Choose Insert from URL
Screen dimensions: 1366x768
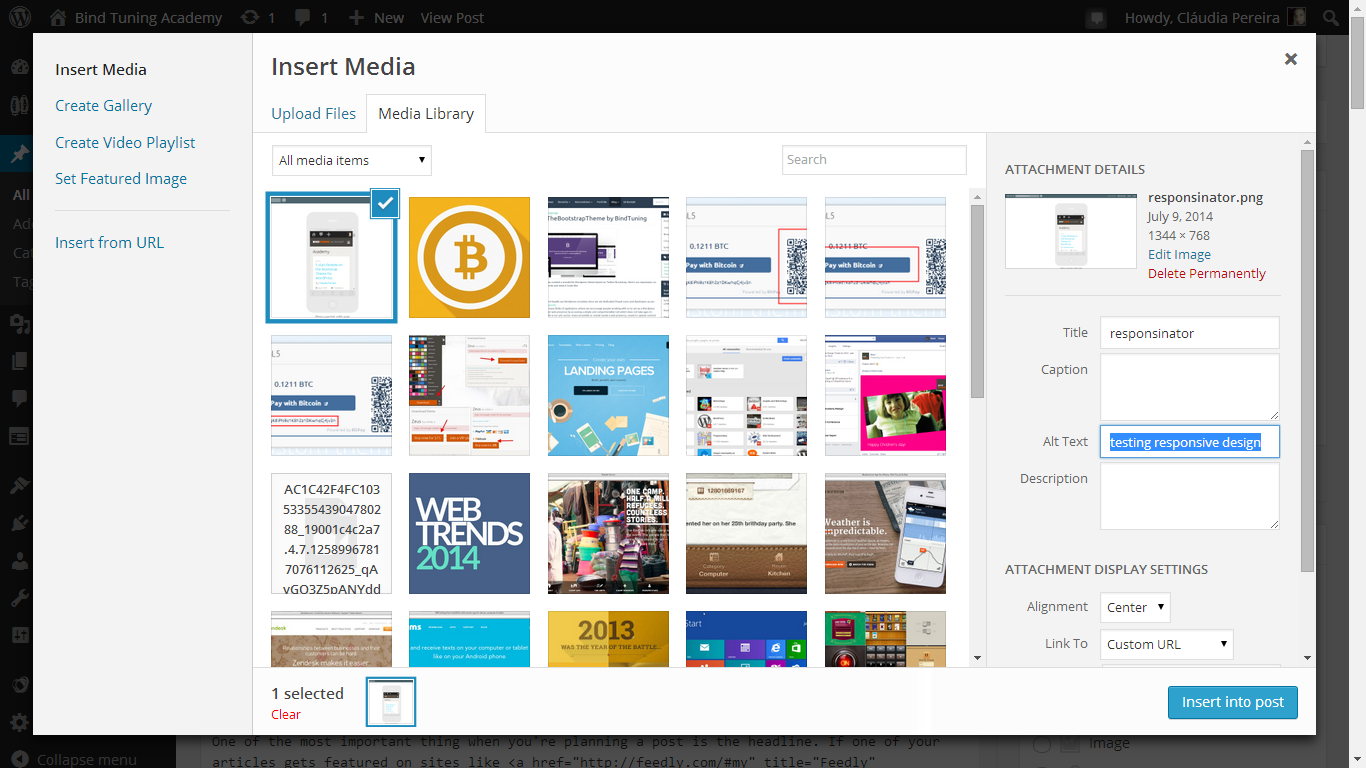click(x=109, y=242)
